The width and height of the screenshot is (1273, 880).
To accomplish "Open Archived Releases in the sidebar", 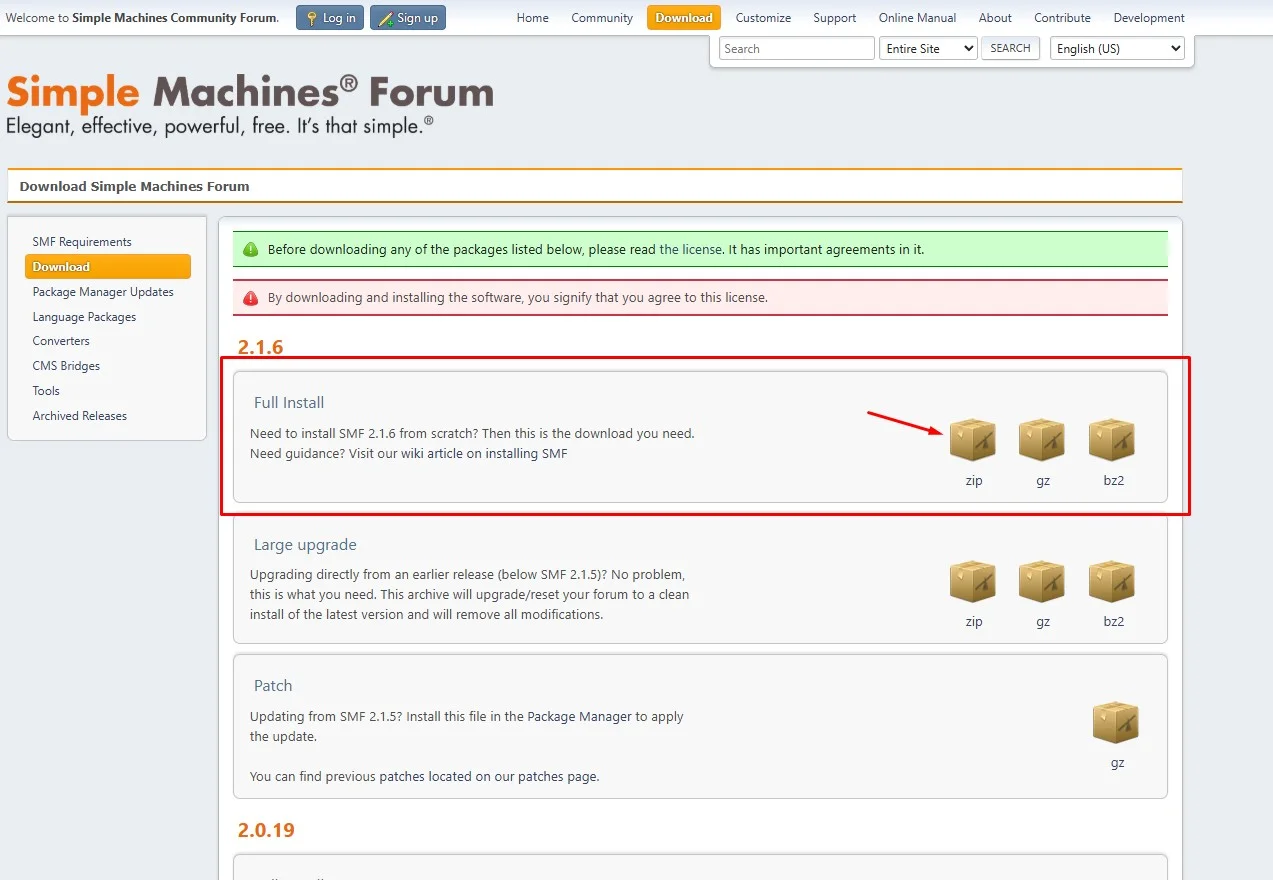I will pyautogui.click(x=80, y=416).
